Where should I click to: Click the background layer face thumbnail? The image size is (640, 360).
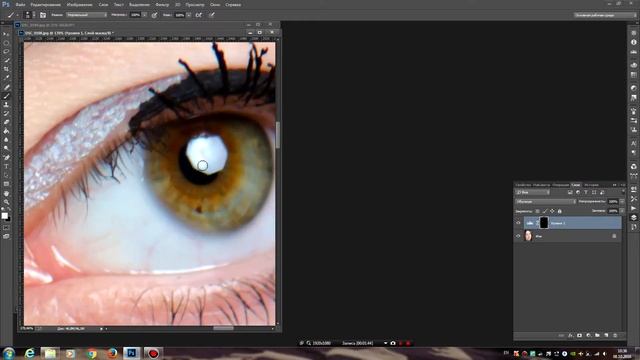click(528, 236)
